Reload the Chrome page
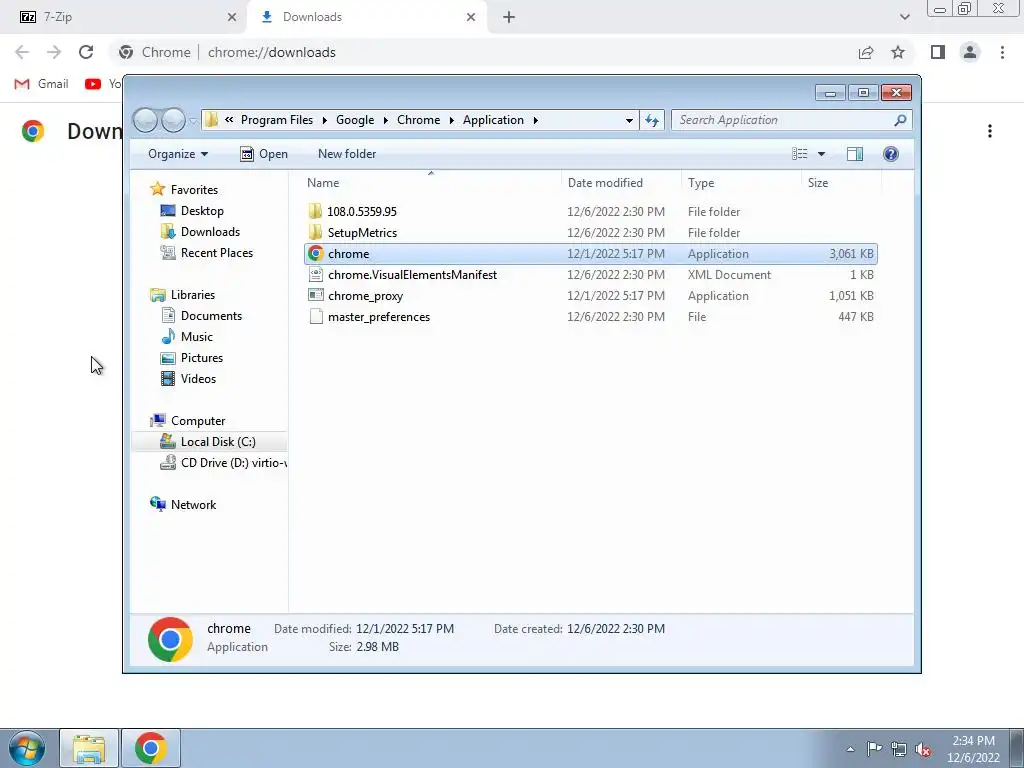1024x768 pixels. point(86,52)
